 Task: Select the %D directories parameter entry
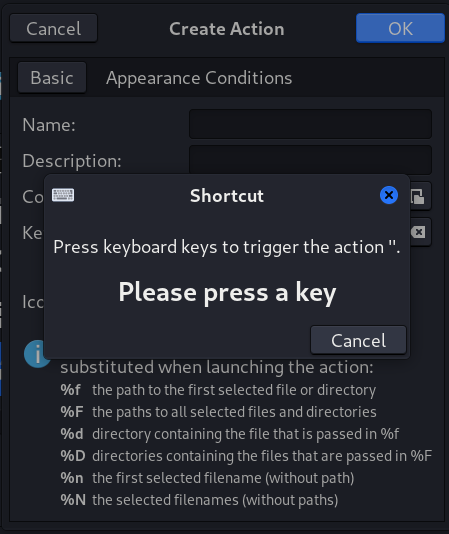246,456
